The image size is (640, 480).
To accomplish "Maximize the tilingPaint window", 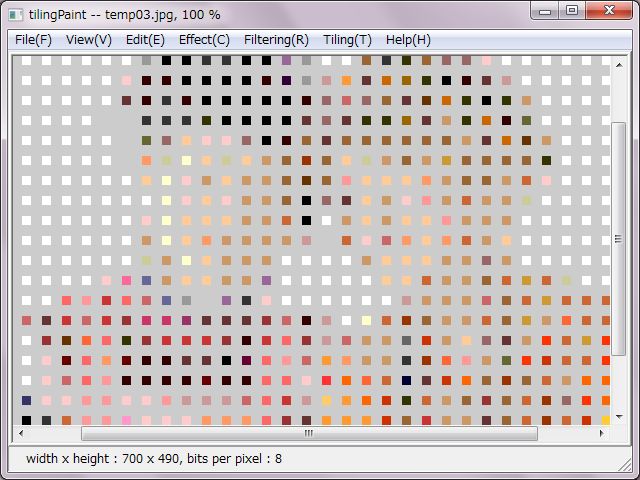I will click(x=572, y=11).
